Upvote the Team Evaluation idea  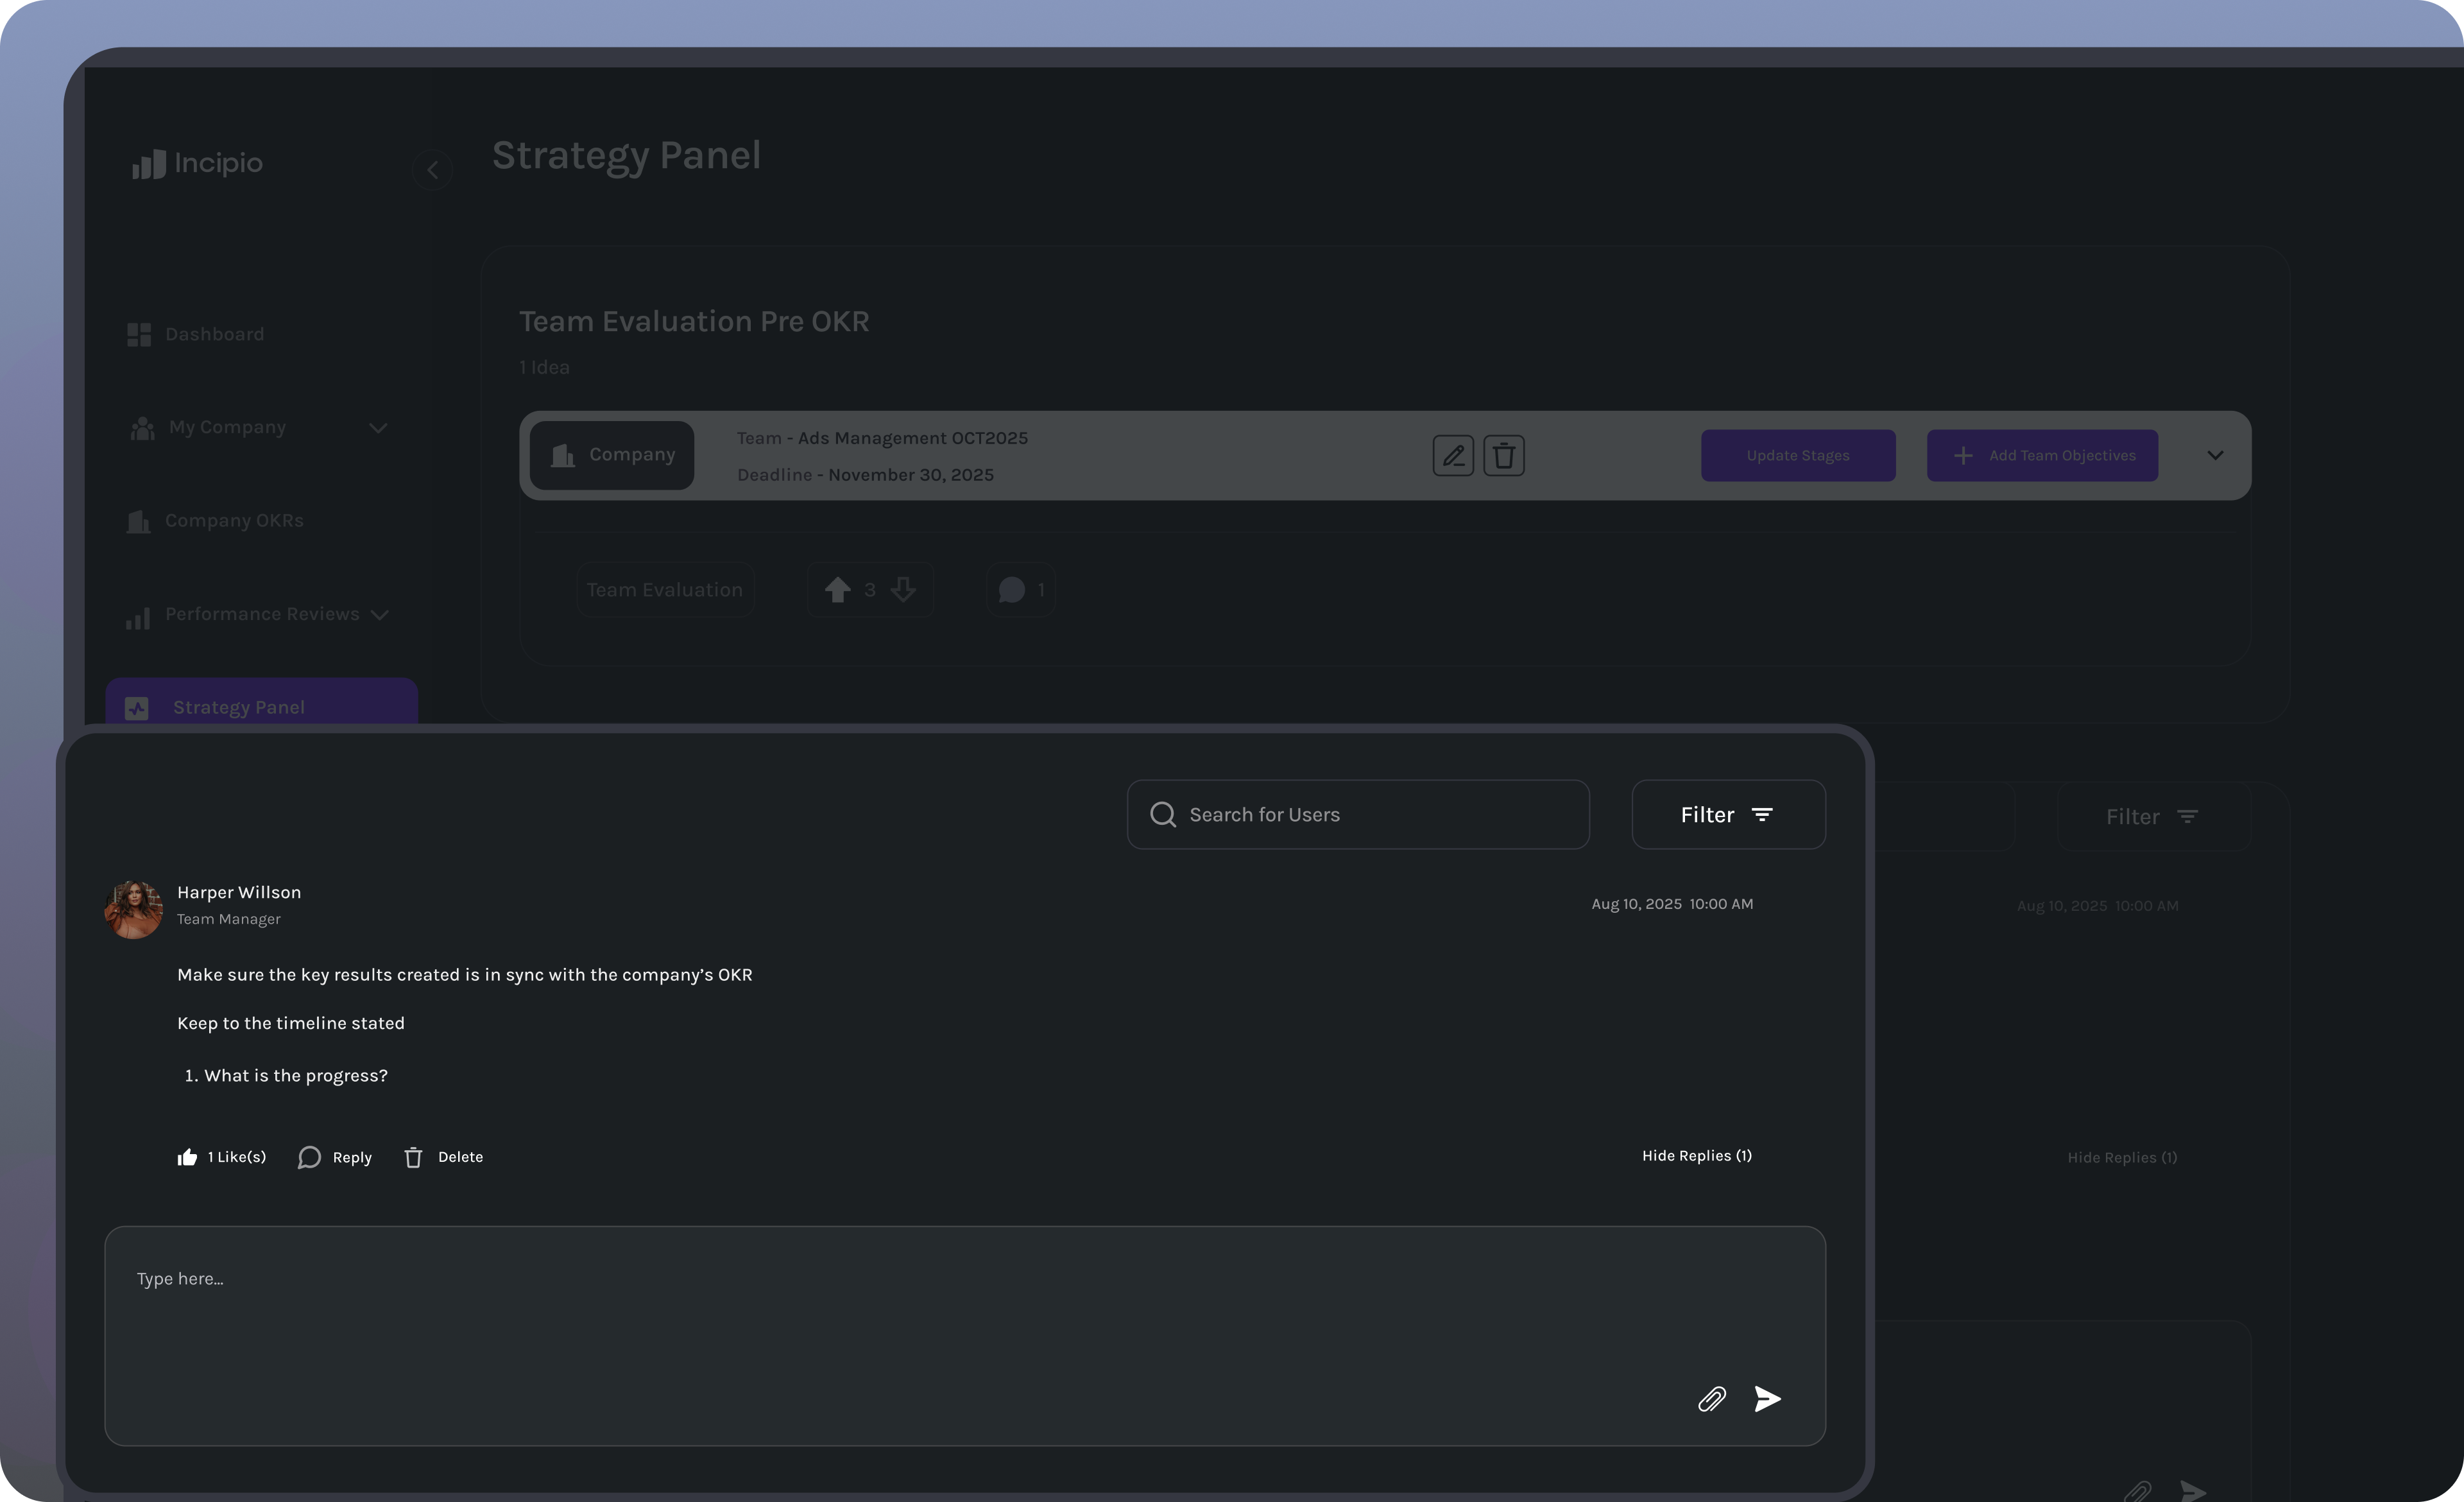[839, 590]
